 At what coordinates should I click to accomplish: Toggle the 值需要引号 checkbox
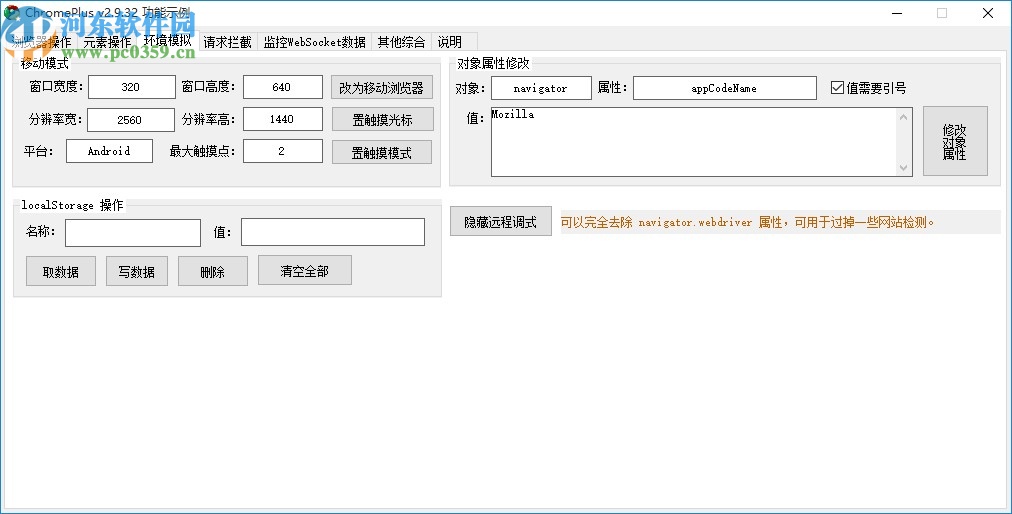868,88
